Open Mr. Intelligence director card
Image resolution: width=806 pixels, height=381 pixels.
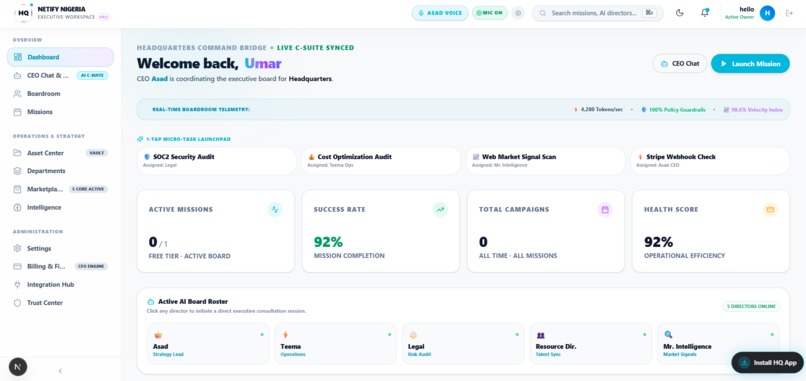click(x=718, y=343)
